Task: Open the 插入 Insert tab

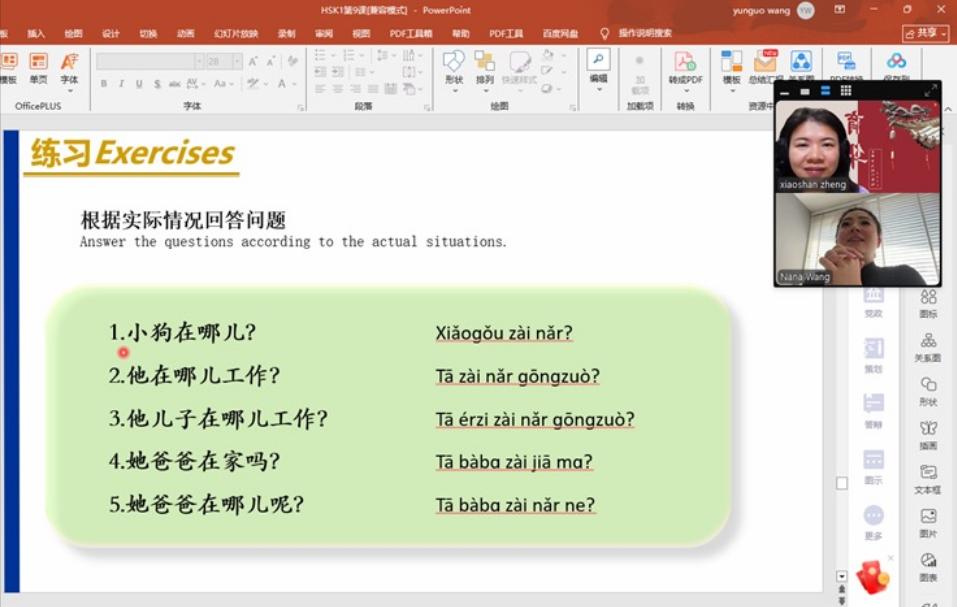Action: point(36,34)
